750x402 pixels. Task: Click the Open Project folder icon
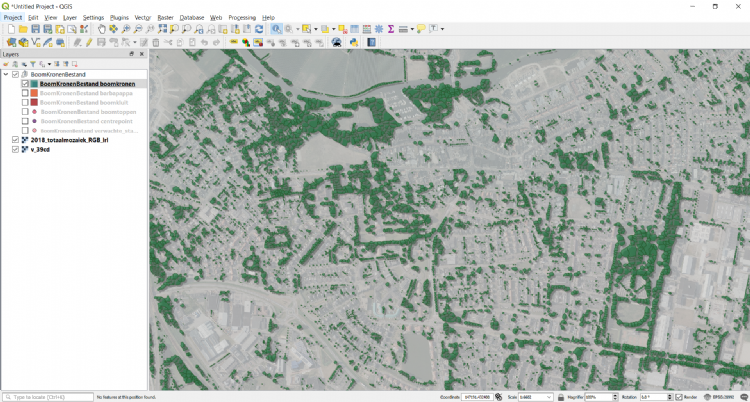(23, 29)
